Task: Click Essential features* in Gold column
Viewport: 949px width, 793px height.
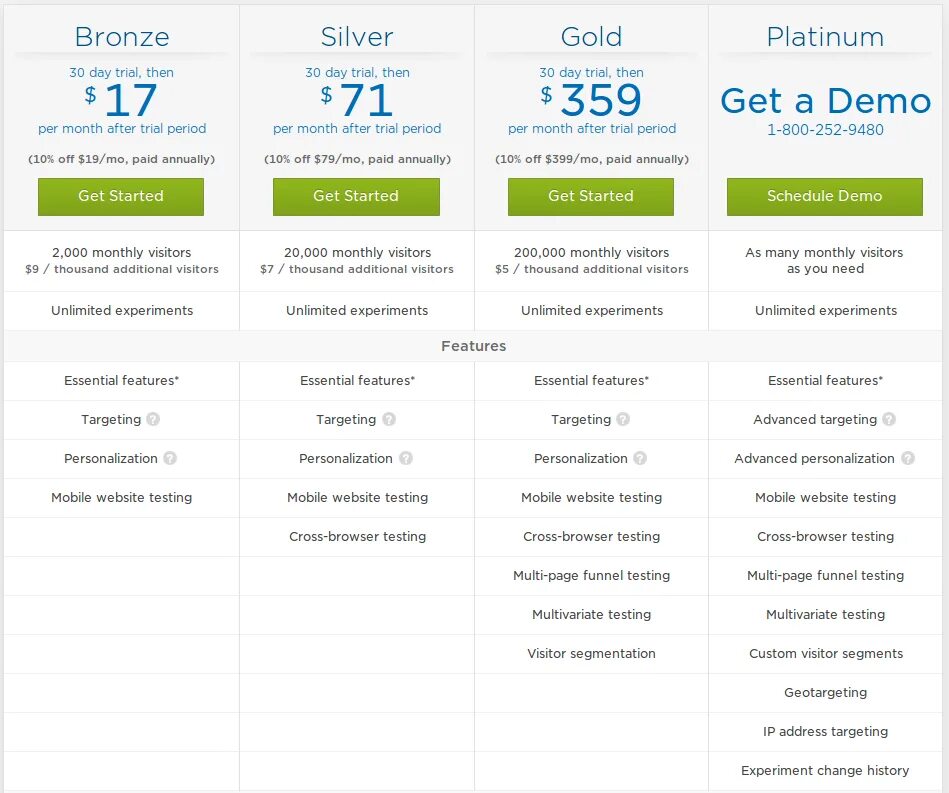Action: [x=591, y=381]
